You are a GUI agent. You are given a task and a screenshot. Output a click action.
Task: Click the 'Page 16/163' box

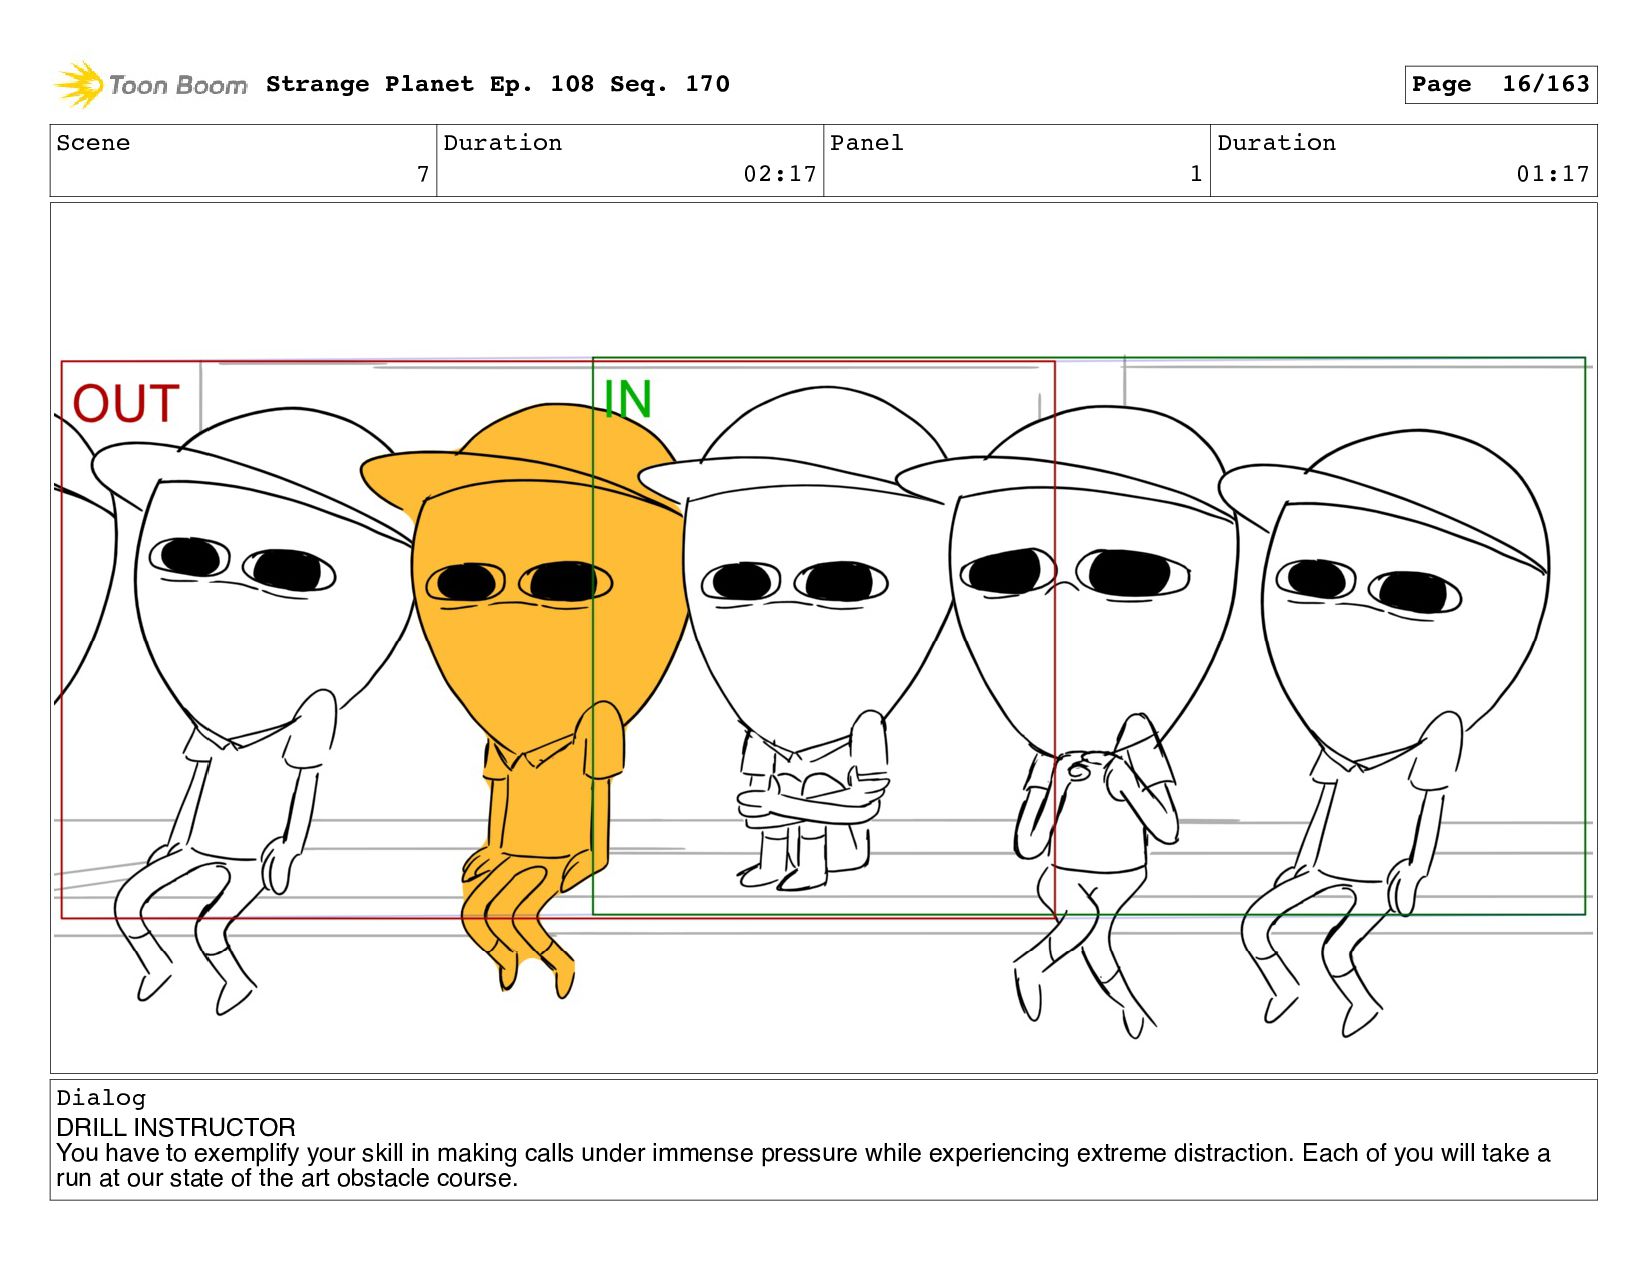(x=1500, y=84)
